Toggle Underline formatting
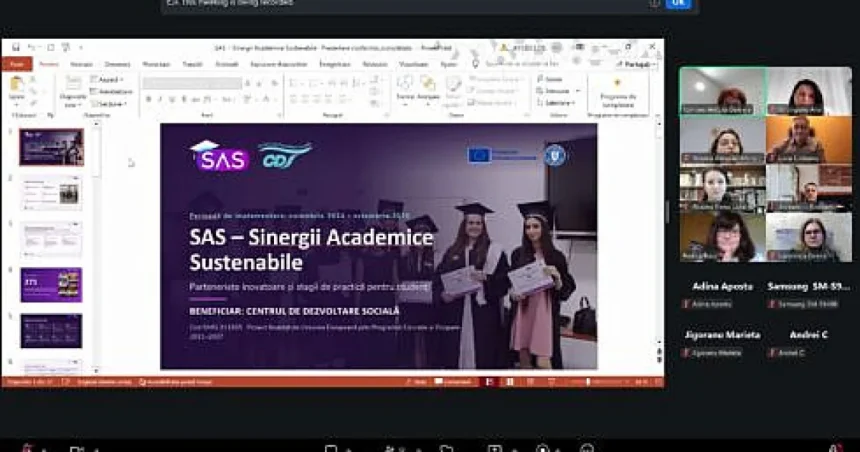The image size is (860, 452). 172,99
